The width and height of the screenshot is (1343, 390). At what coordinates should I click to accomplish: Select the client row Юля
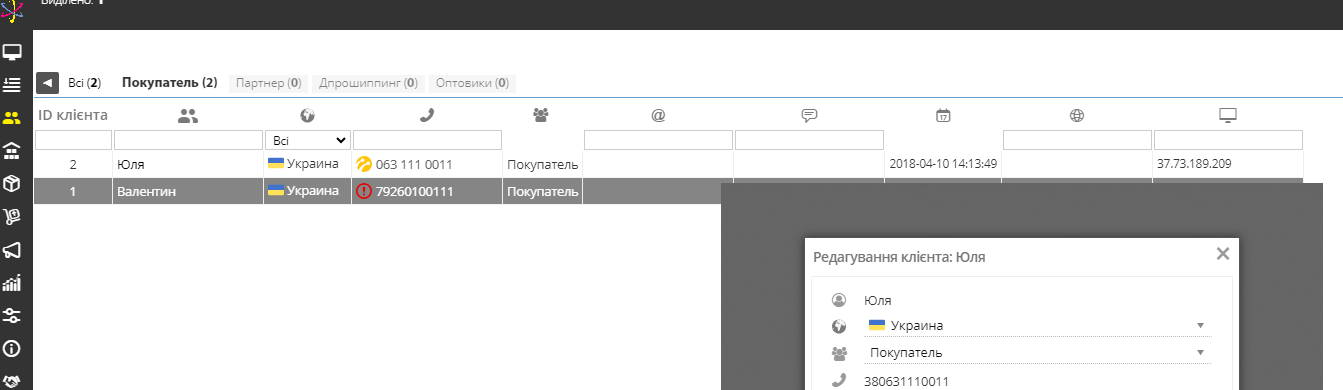(668, 164)
